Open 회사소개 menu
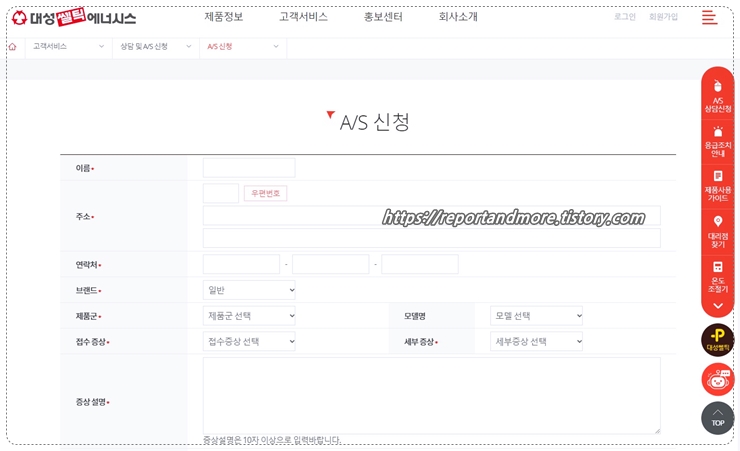Image resolution: width=740 pixels, height=451 pixels. tap(458, 17)
